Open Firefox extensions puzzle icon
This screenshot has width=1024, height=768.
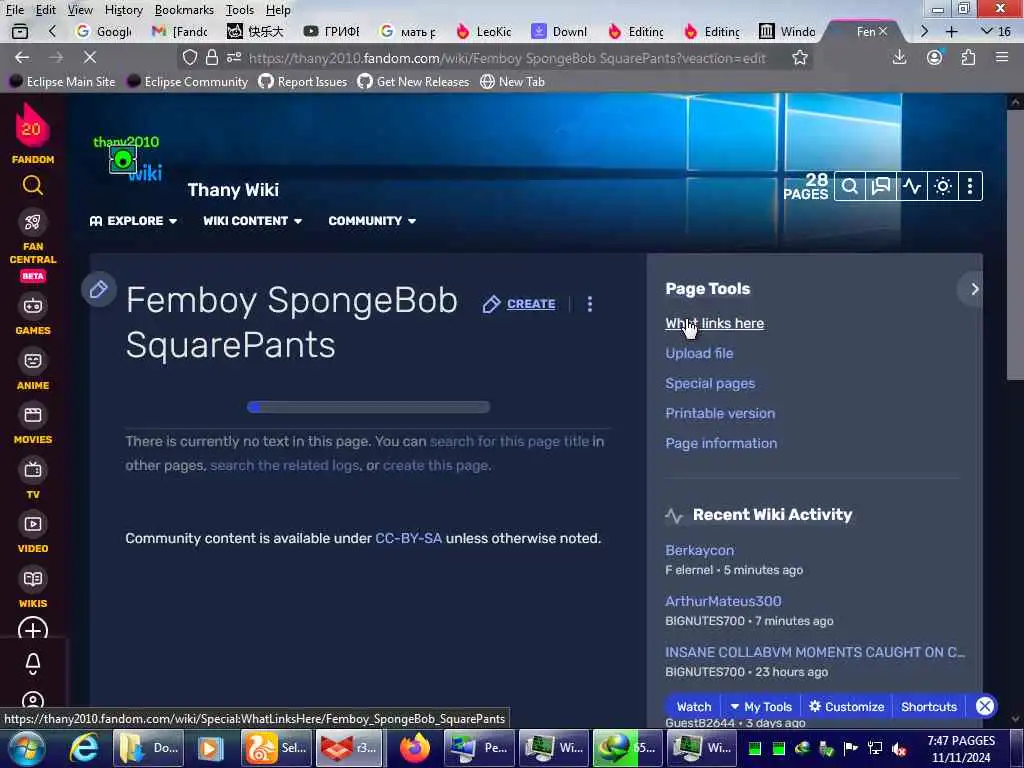[x=968, y=57]
